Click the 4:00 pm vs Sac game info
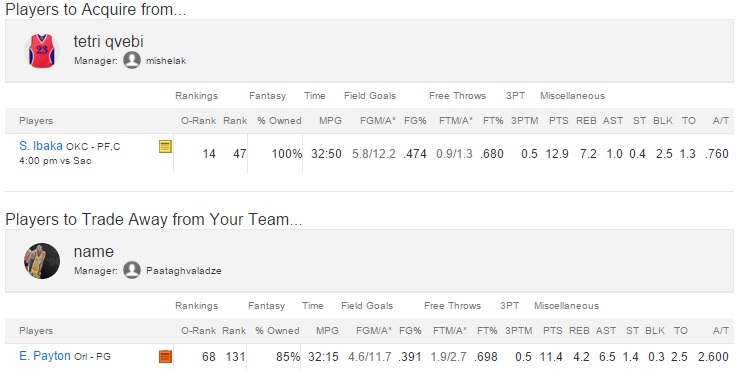Screen dimensions: 754x381 [55, 161]
